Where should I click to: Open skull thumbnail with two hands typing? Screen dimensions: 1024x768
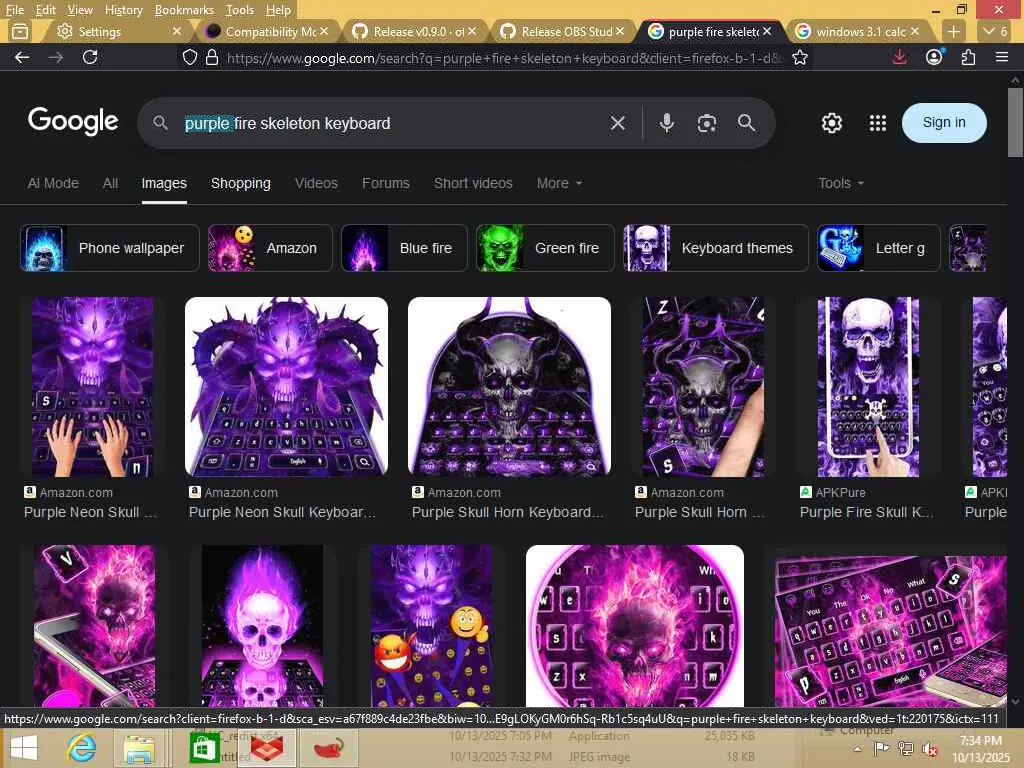coord(93,387)
